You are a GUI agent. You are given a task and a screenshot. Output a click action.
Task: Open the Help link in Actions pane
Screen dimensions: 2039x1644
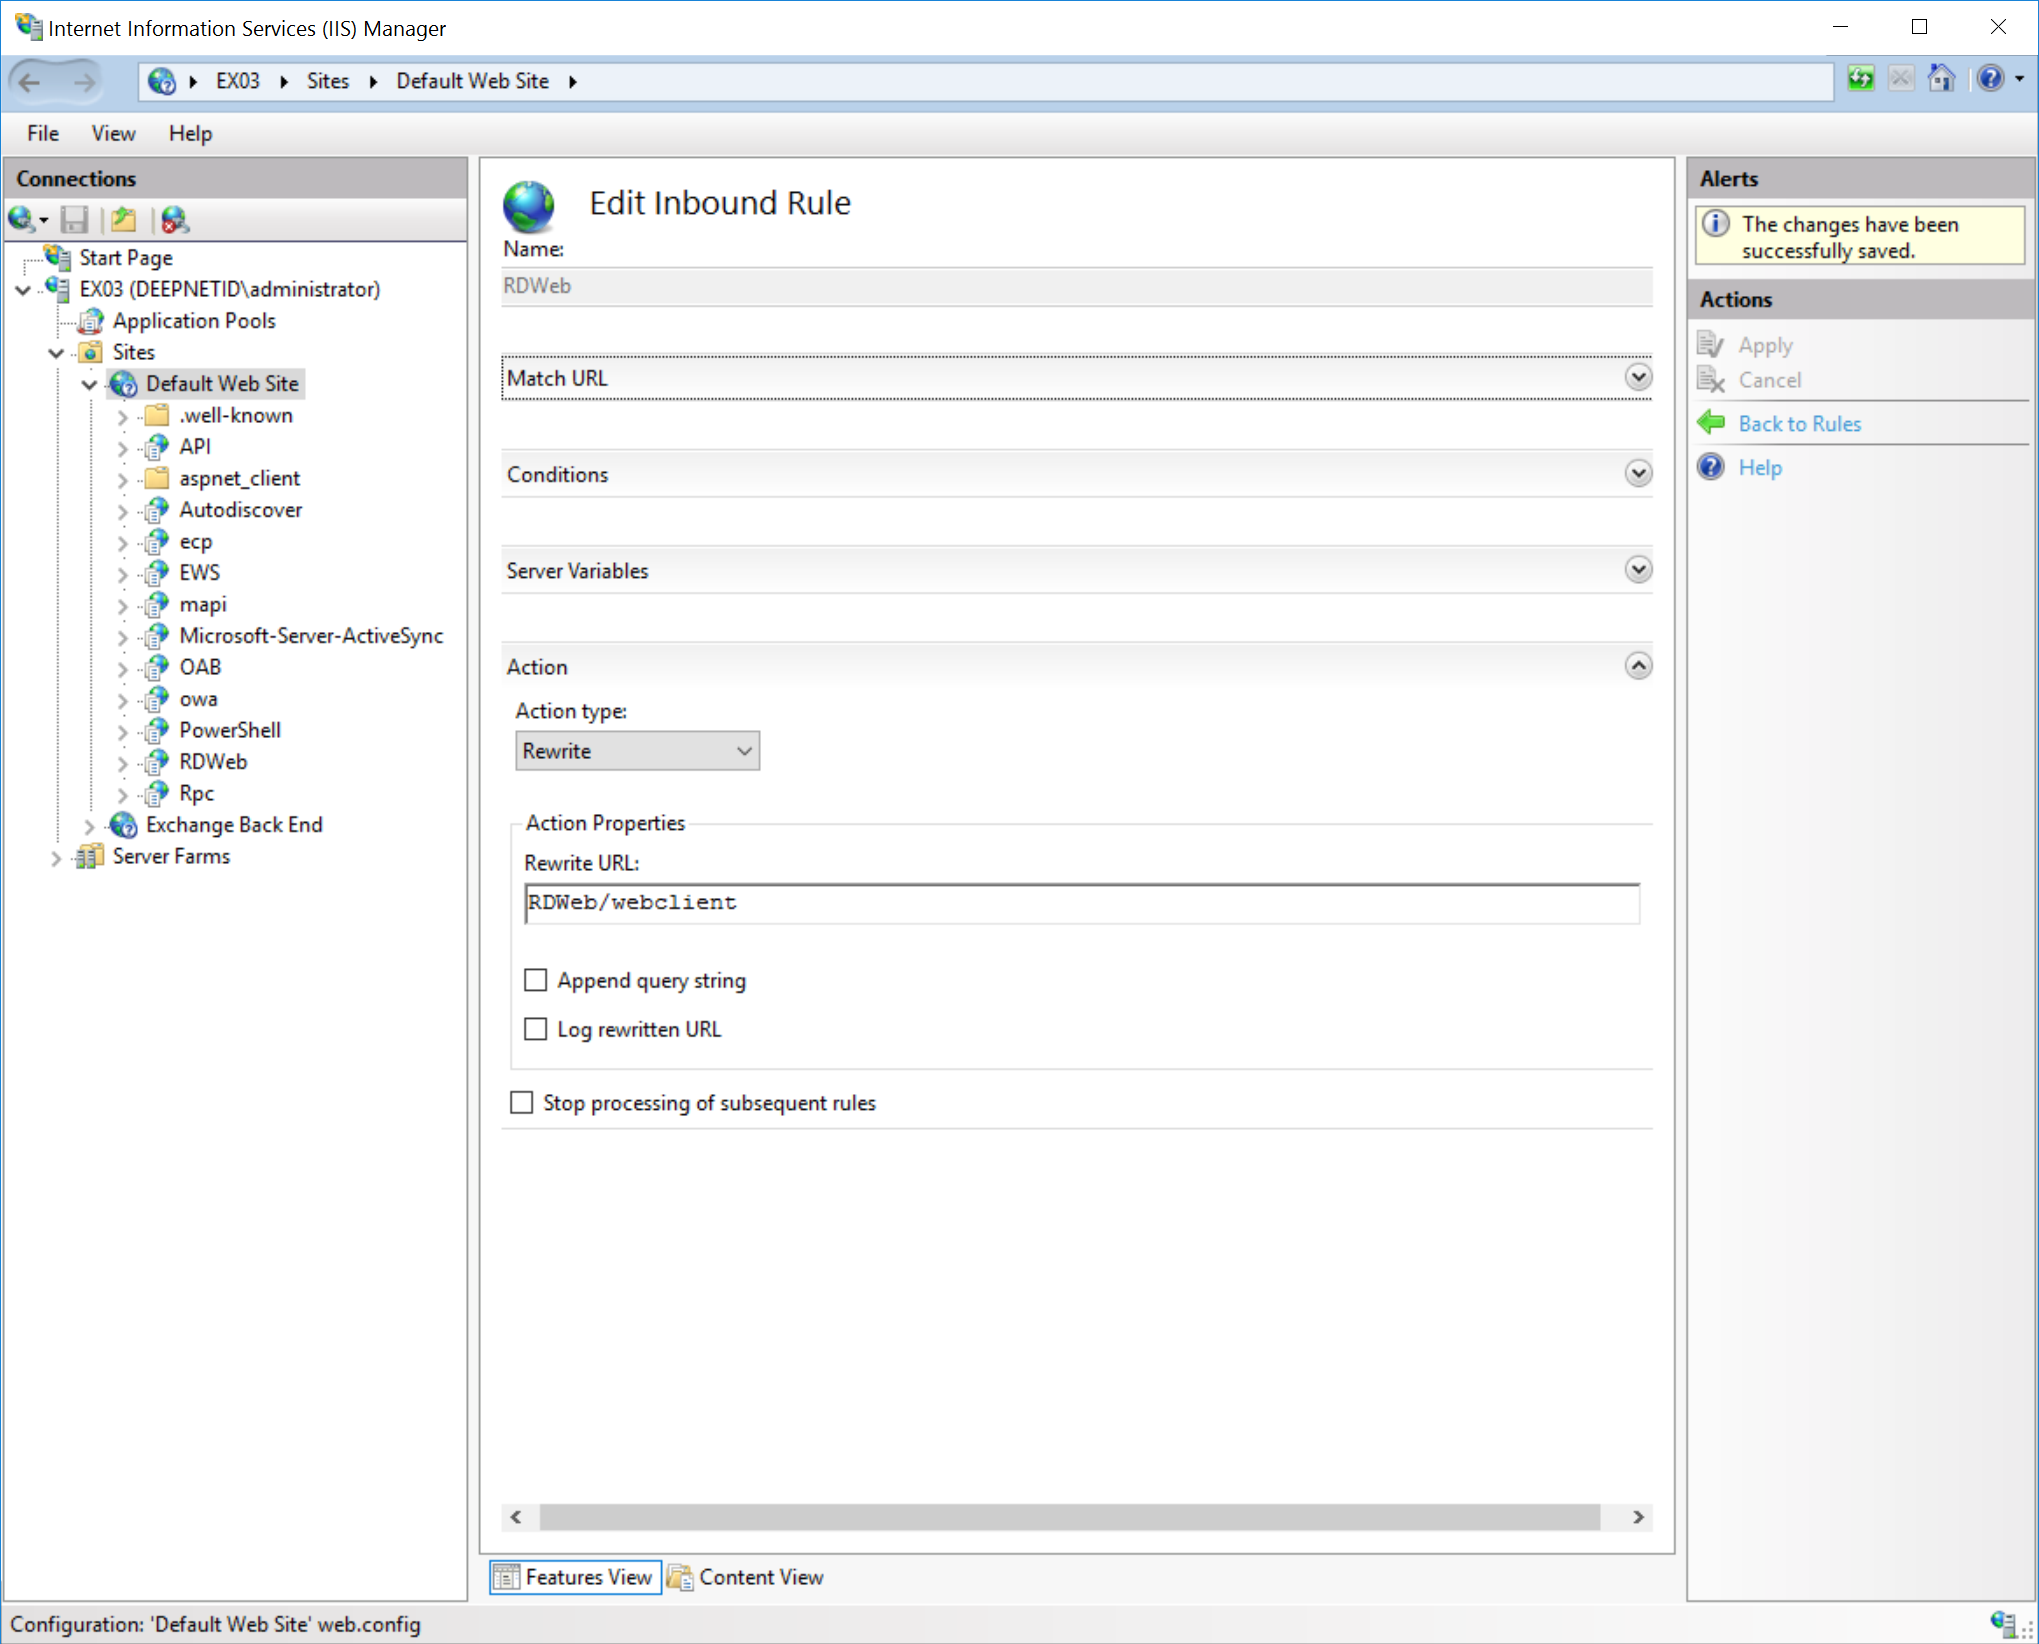click(1759, 468)
